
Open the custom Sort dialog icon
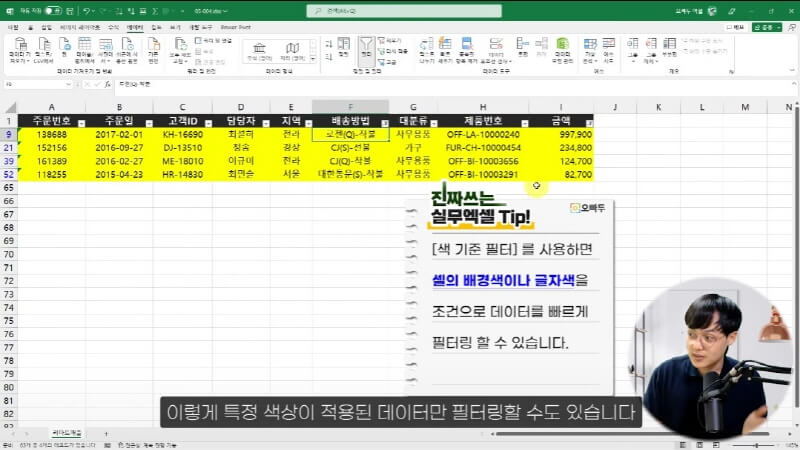point(344,47)
